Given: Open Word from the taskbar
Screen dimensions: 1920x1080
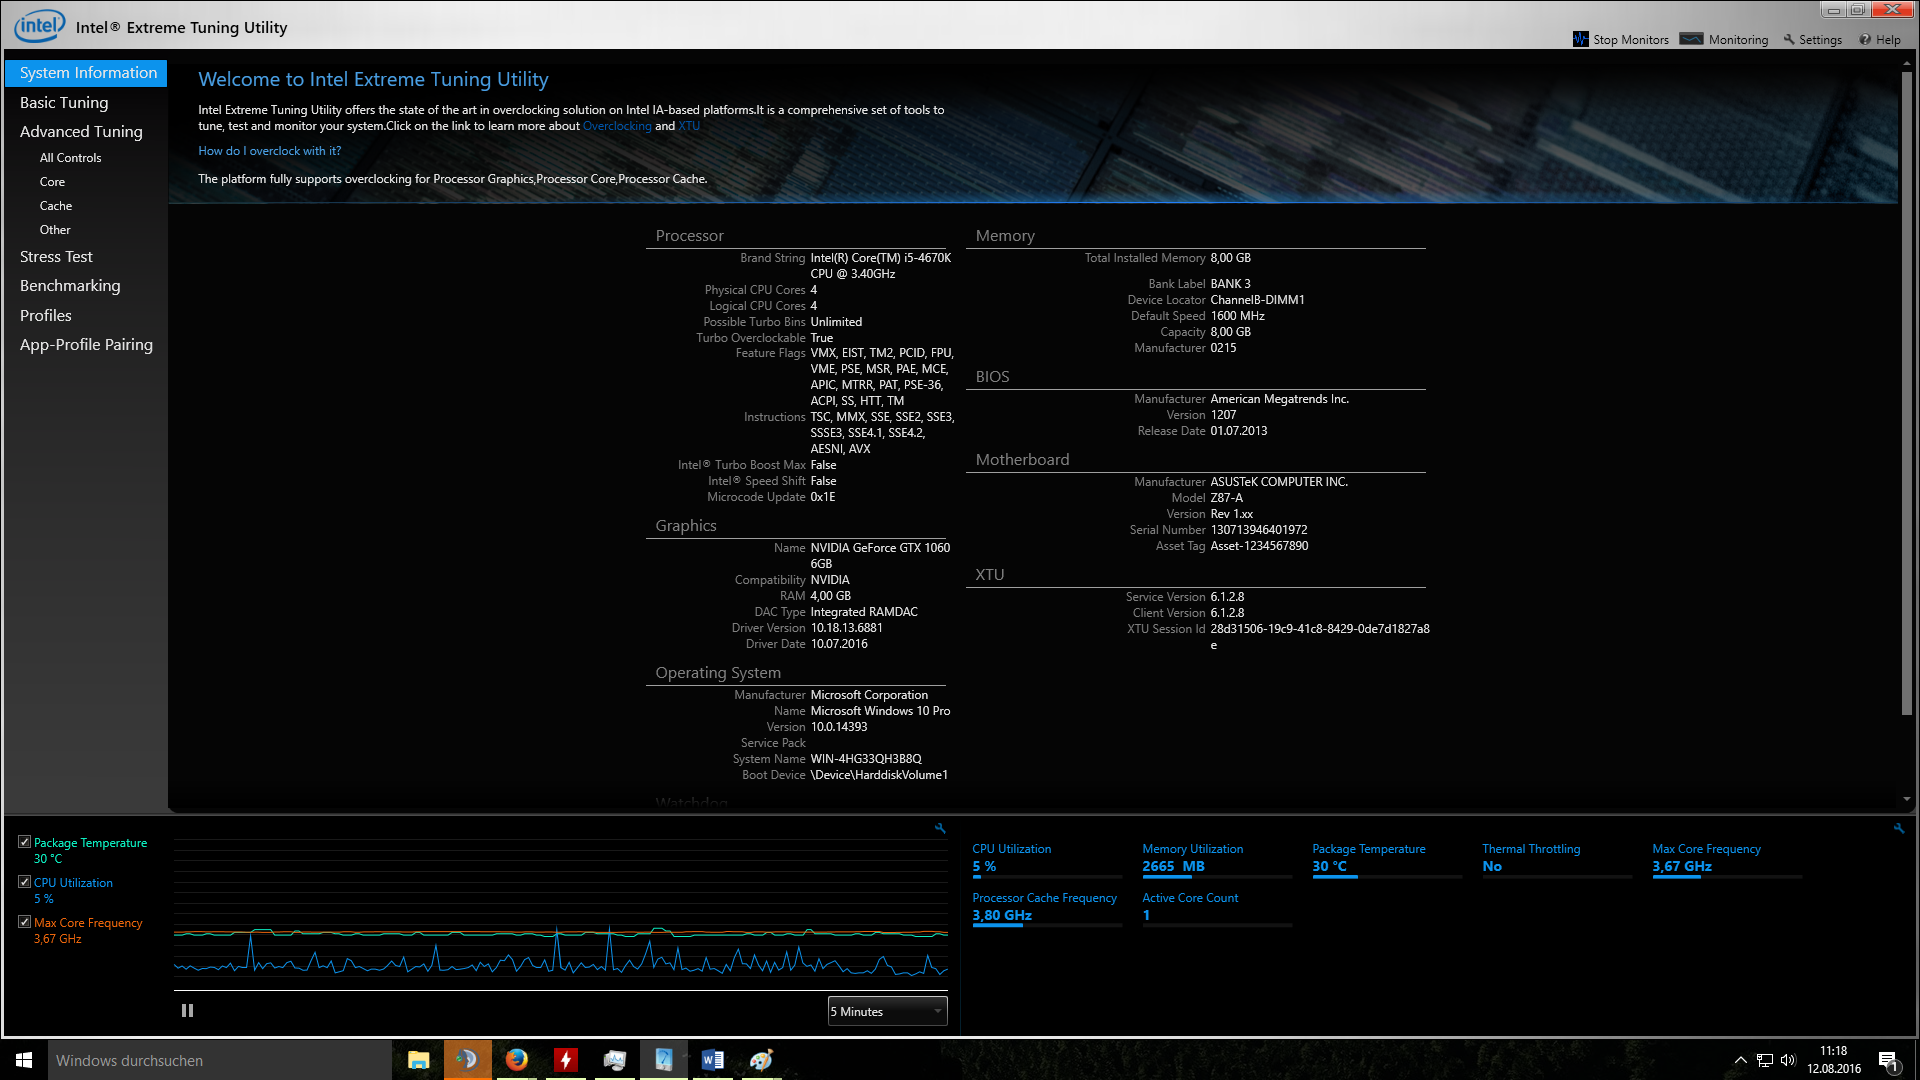Looking at the screenshot, I should [712, 1060].
